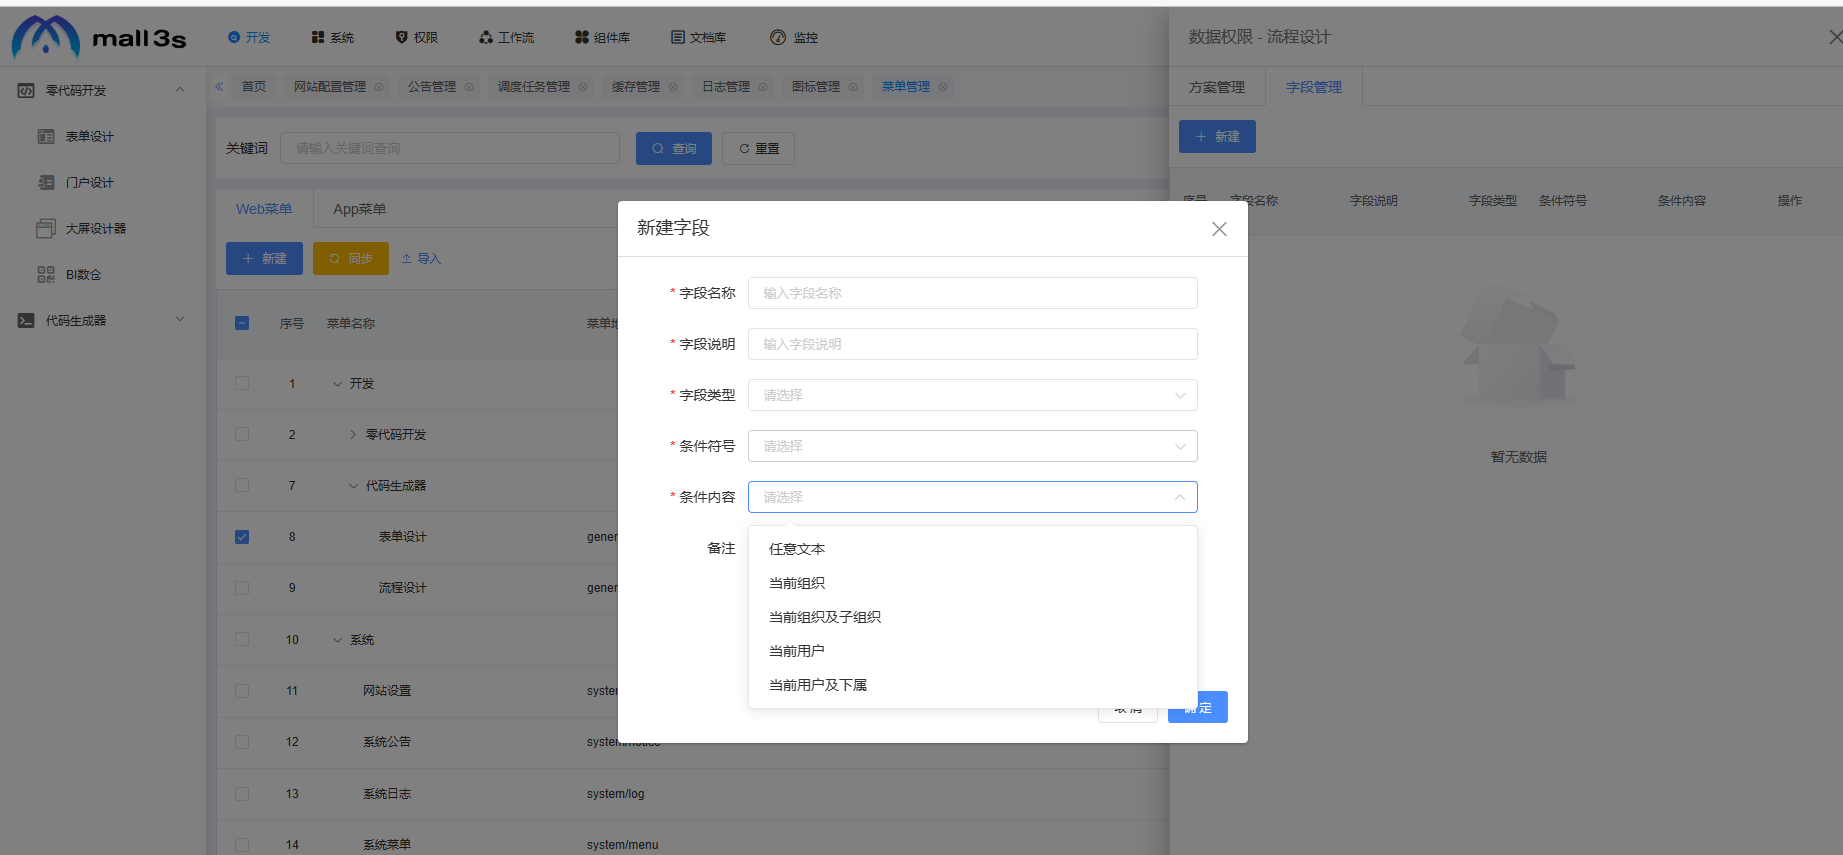Click the 代码生成器 terminal icon

pyautogui.click(x=26, y=320)
